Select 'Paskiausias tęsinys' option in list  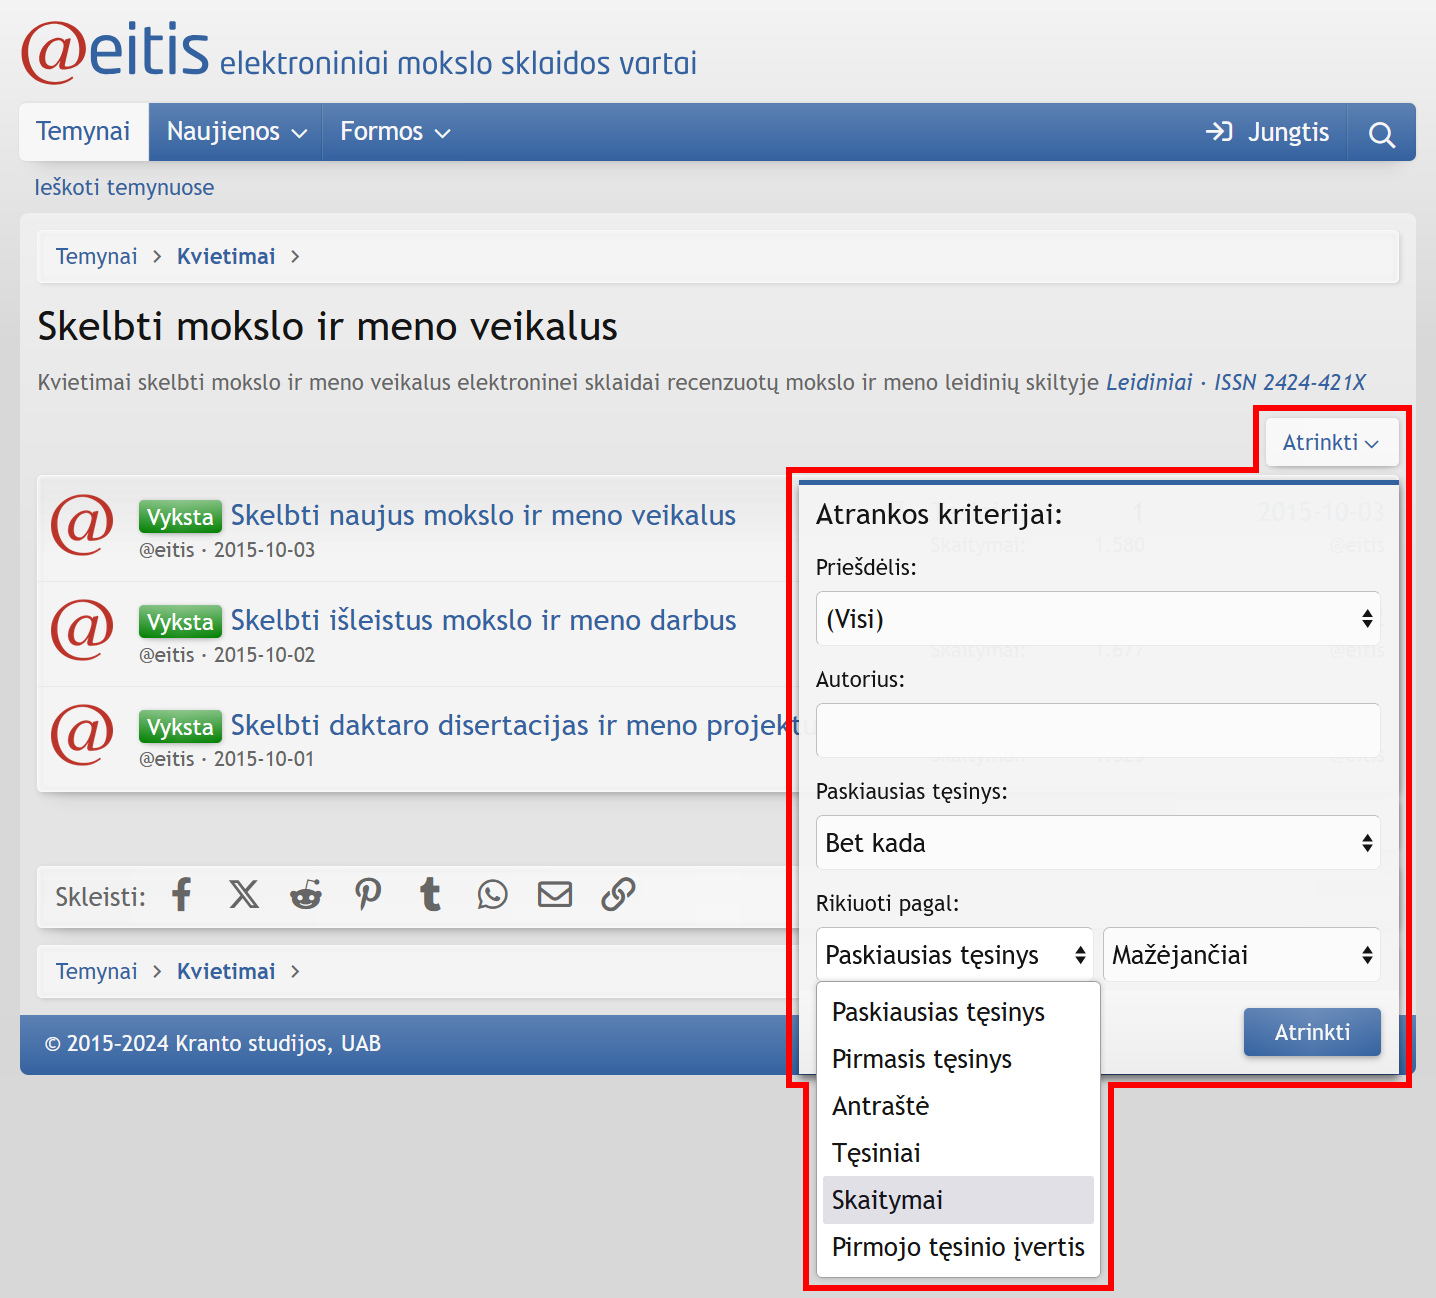pyautogui.click(x=958, y=1012)
